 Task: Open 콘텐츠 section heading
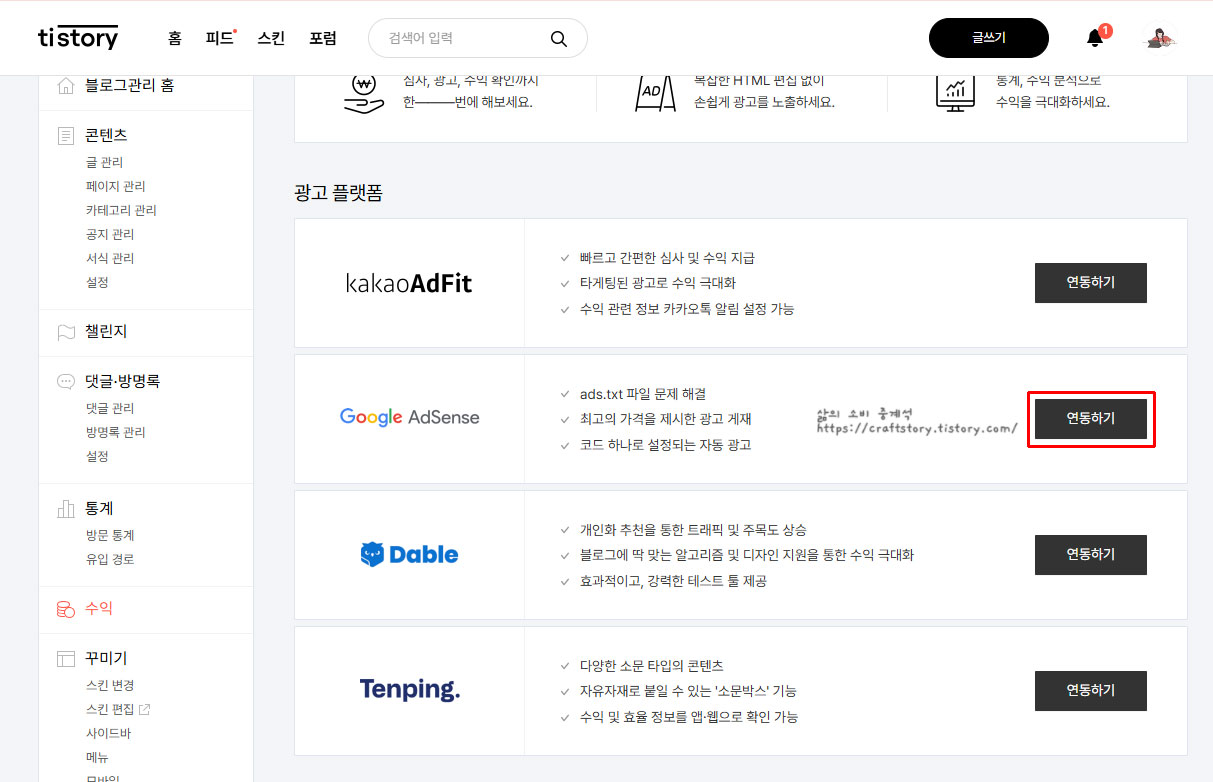[x=106, y=135]
